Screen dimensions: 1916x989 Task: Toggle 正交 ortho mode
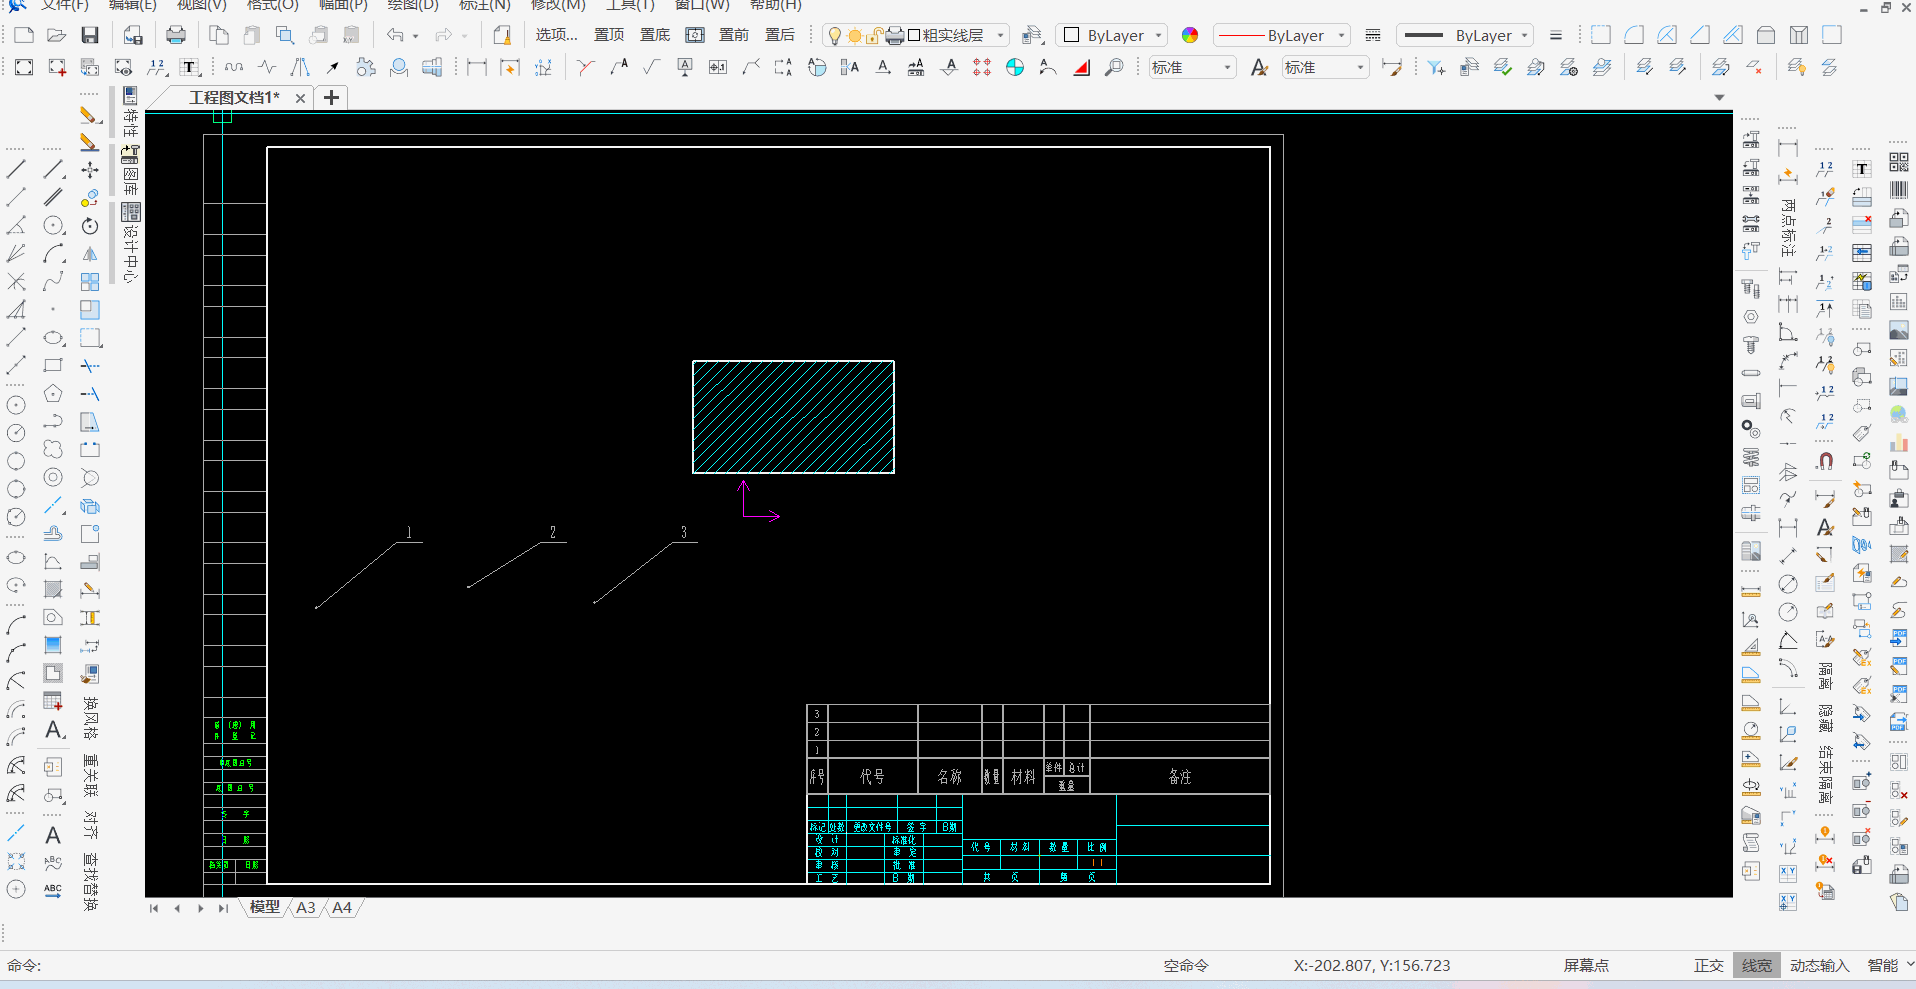click(x=1708, y=965)
